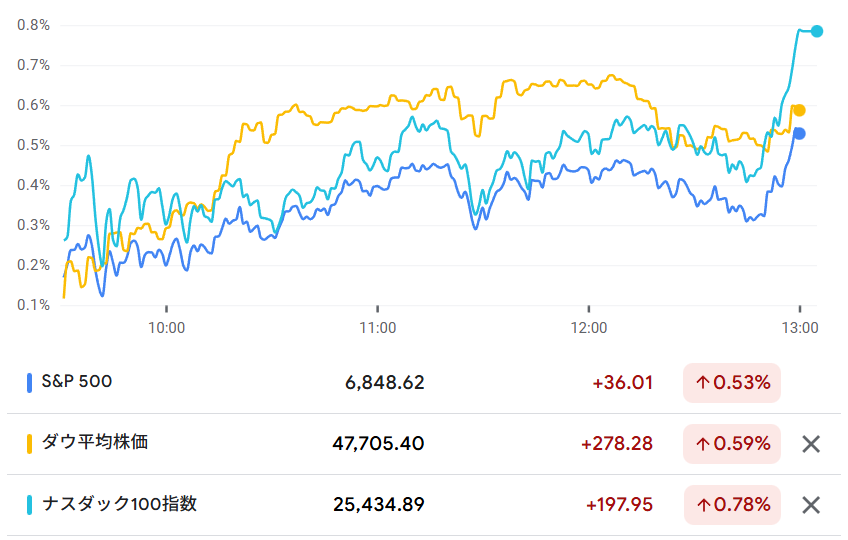The height and width of the screenshot is (540, 848).
Task: Click the 0.59% up-arrow badge for Dow
Action: coord(732,444)
